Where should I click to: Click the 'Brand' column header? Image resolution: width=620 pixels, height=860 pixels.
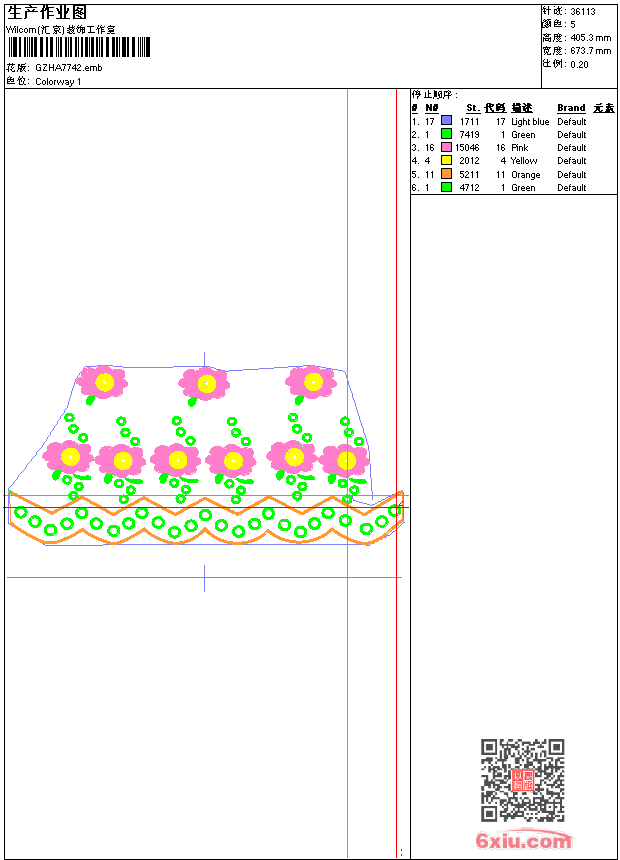click(571, 108)
